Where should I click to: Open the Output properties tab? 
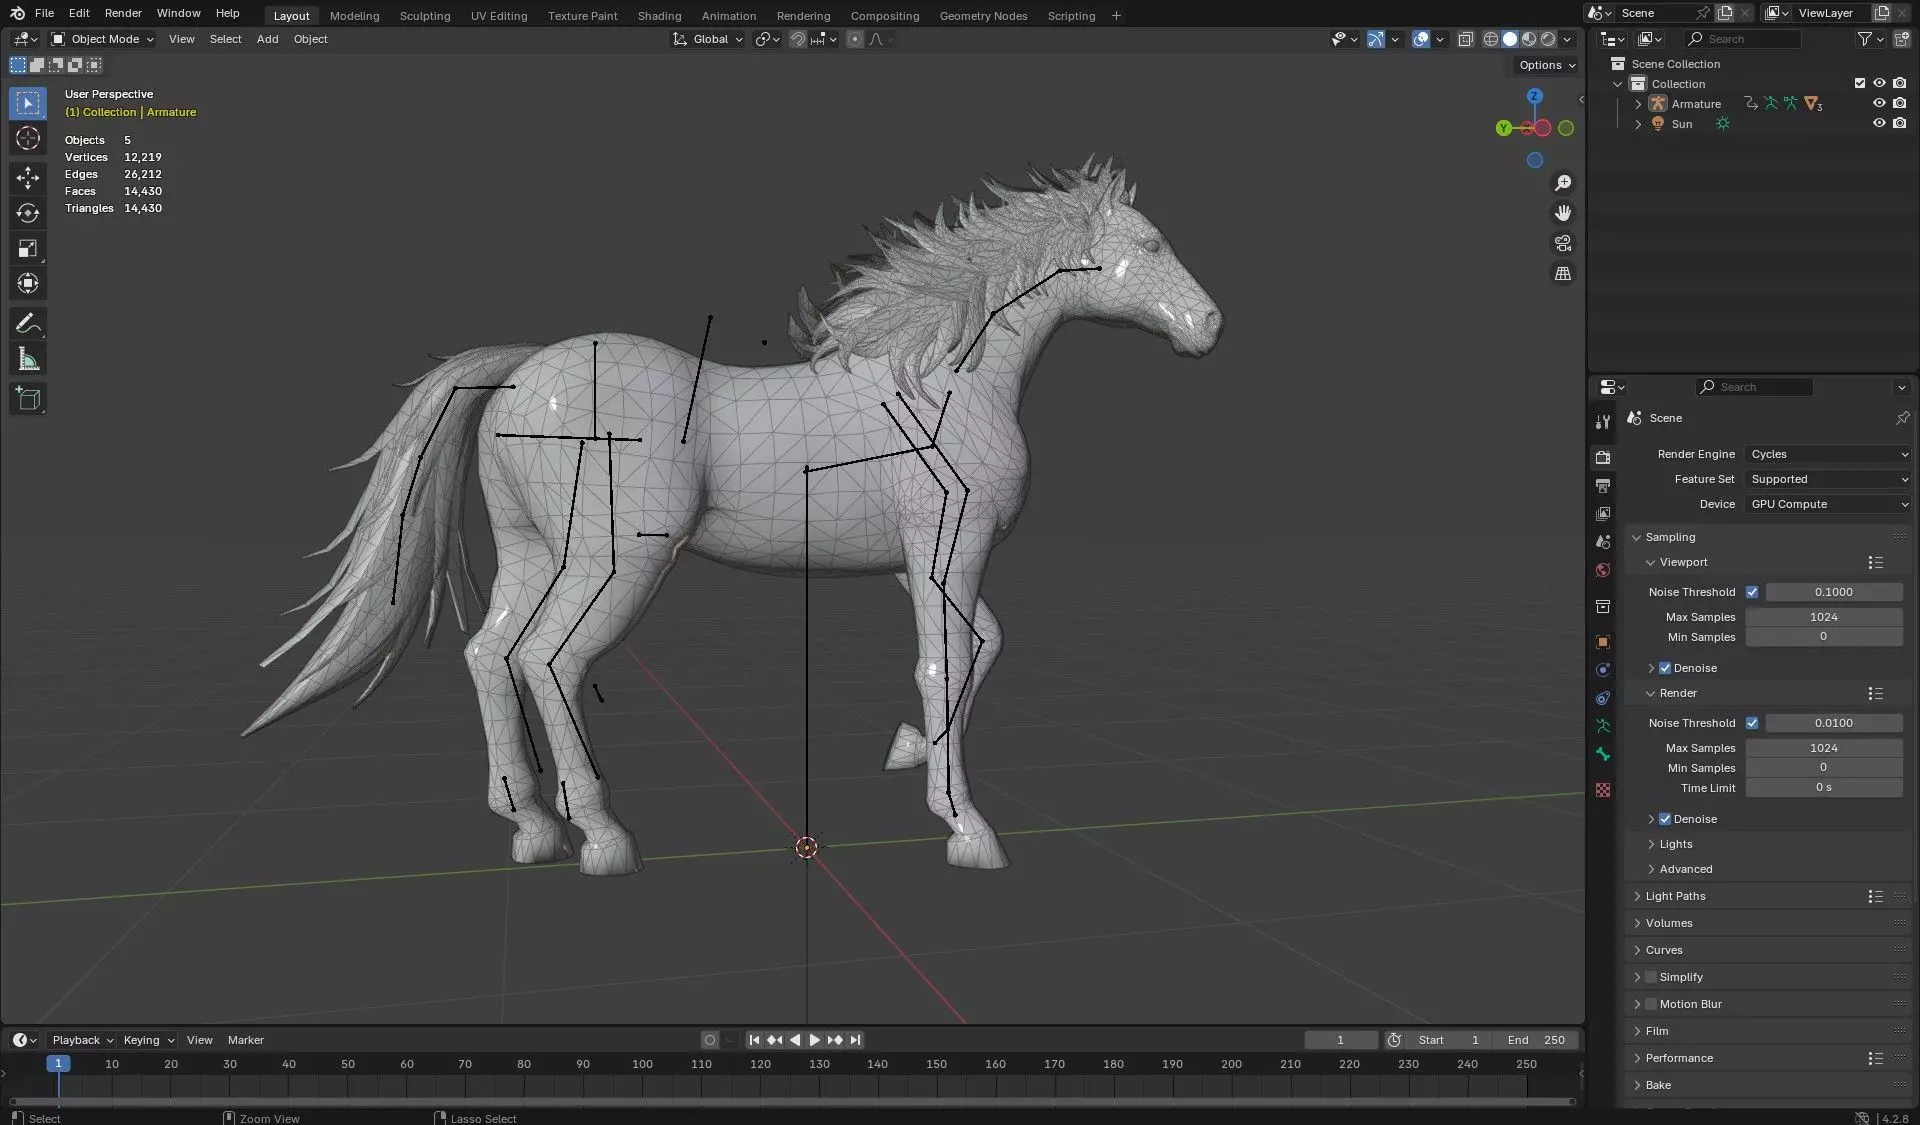point(1603,485)
